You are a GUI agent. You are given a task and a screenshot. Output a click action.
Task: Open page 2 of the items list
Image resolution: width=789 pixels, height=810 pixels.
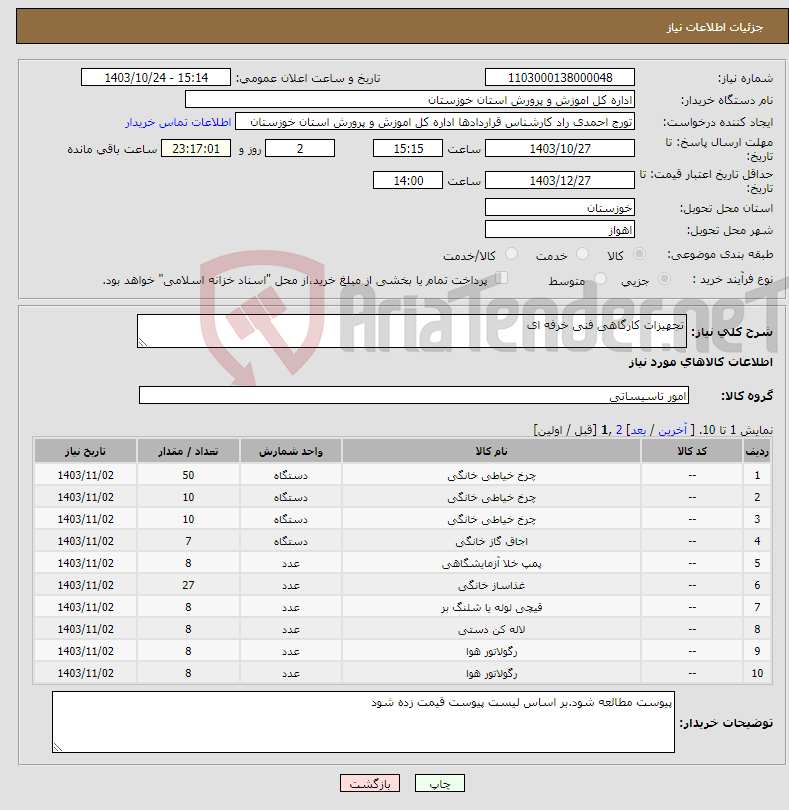(x=619, y=430)
